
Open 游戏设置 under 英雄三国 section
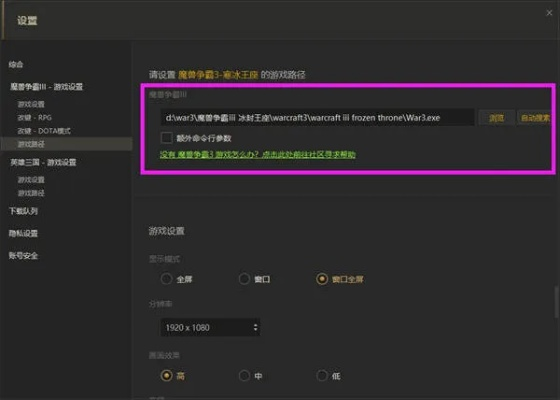[x=31, y=179]
